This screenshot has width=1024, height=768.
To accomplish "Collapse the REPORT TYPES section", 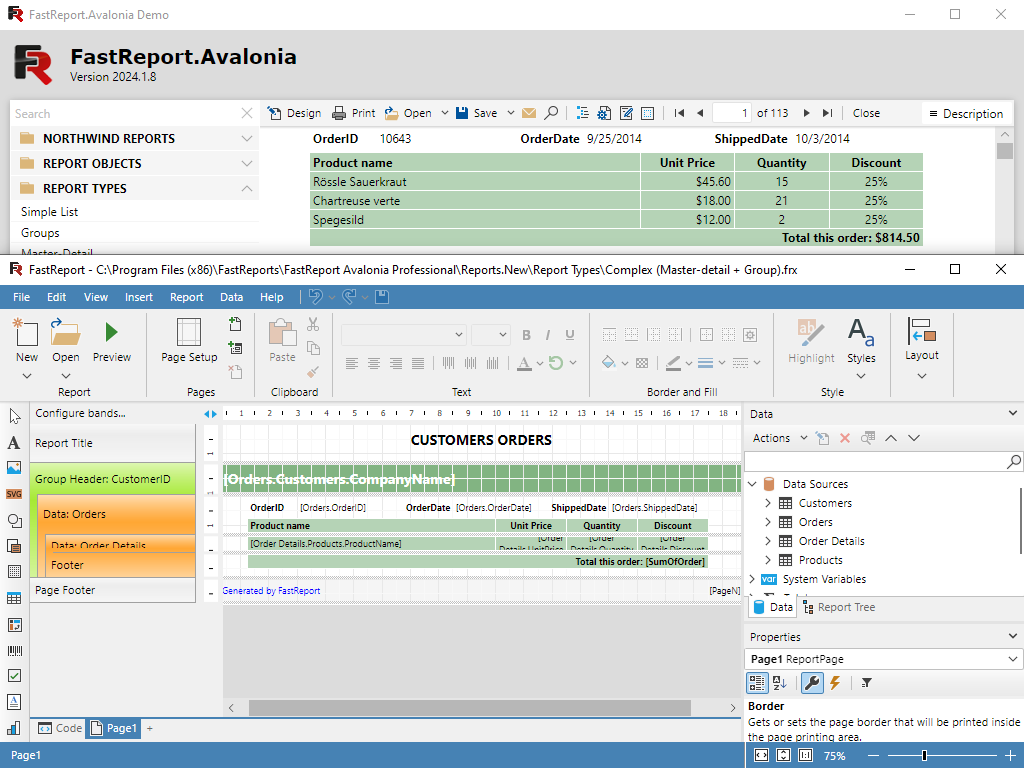I will (x=247, y=188).
